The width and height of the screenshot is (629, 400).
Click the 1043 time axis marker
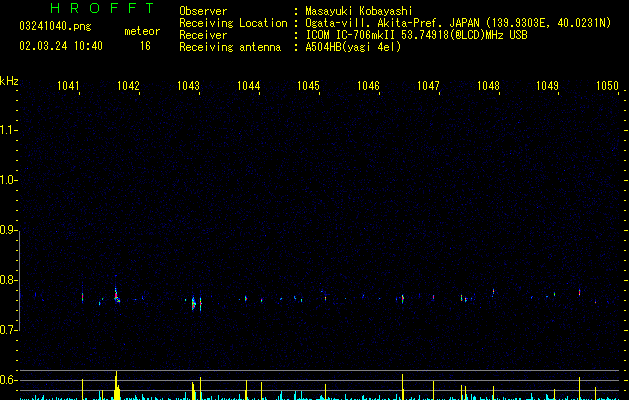click(x=188, y=85)
